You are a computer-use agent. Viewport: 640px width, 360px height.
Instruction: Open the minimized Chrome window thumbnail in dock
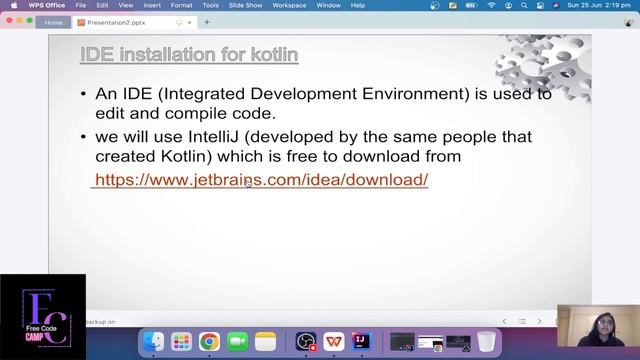coord(430,343)
